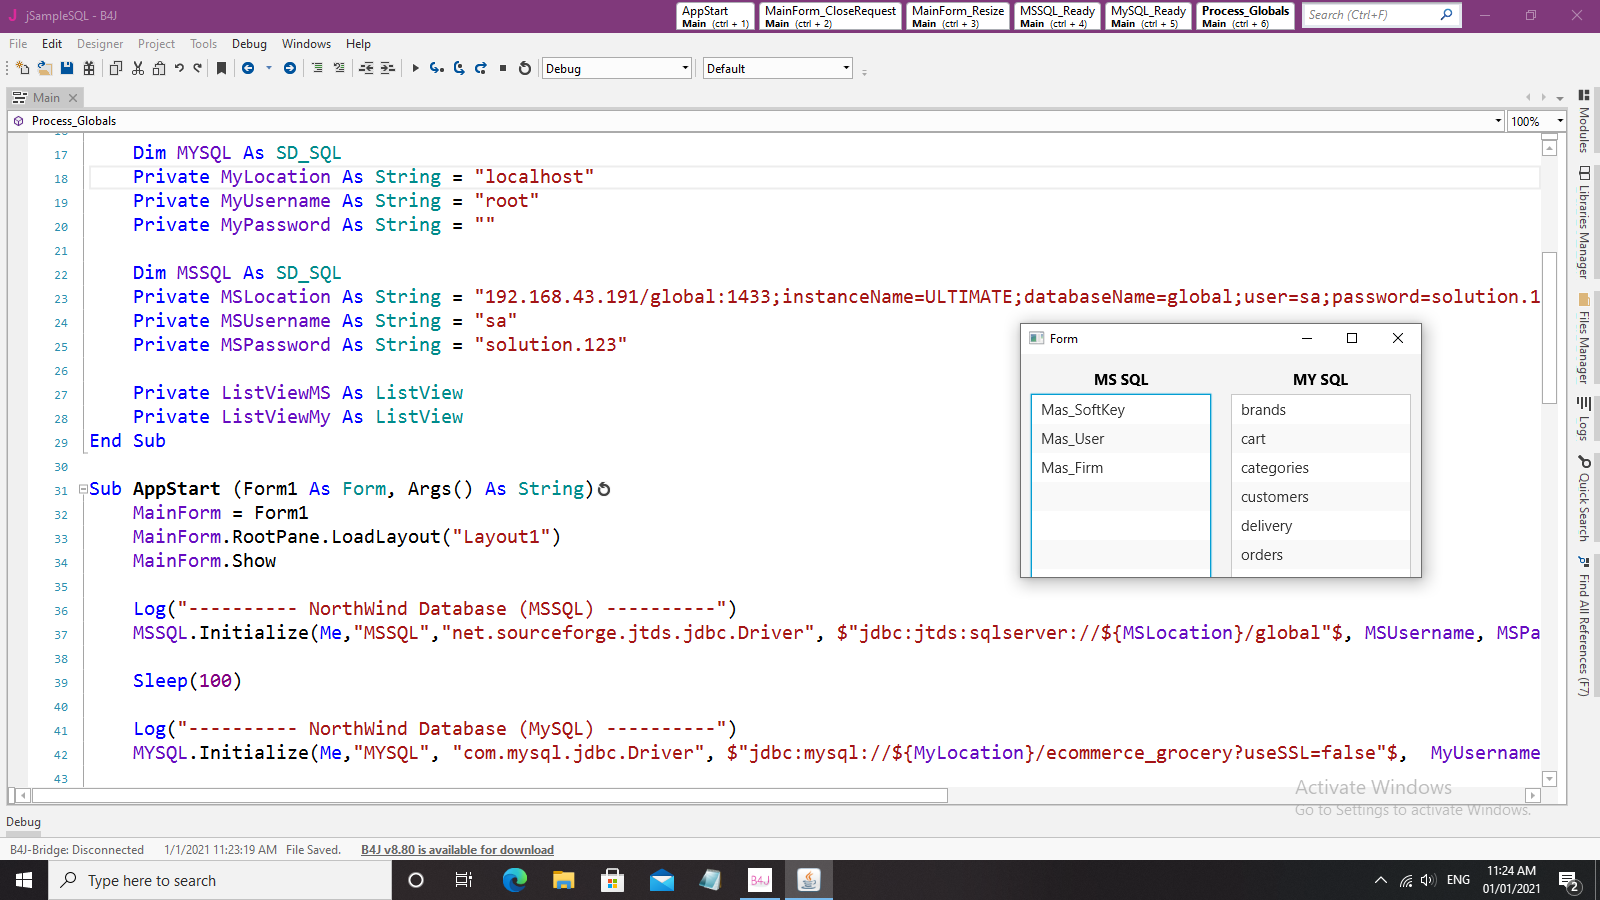Jump to MSSQL_Ready sub shortcut button
Image resolution: width=1600 pixels, height=900 pixels.
[x=1057, y=16]
